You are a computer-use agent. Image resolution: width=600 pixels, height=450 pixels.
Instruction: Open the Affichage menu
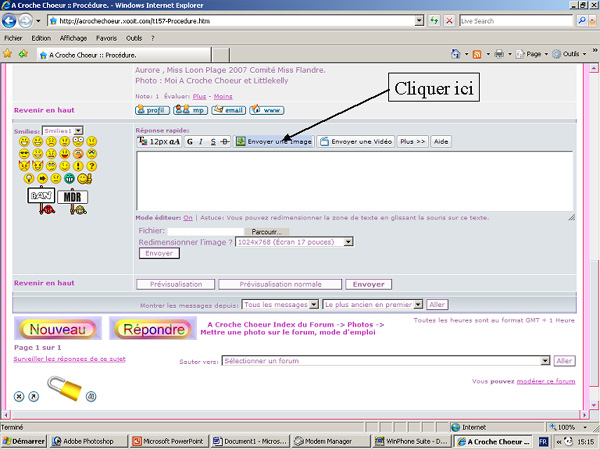point(73,38)
